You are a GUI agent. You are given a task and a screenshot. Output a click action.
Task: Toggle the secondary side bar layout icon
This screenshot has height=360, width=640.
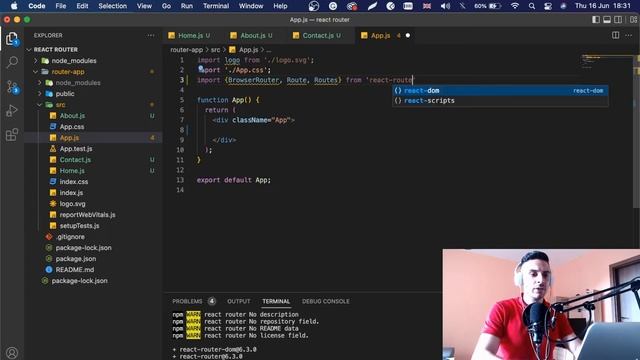tap(618, 20)
